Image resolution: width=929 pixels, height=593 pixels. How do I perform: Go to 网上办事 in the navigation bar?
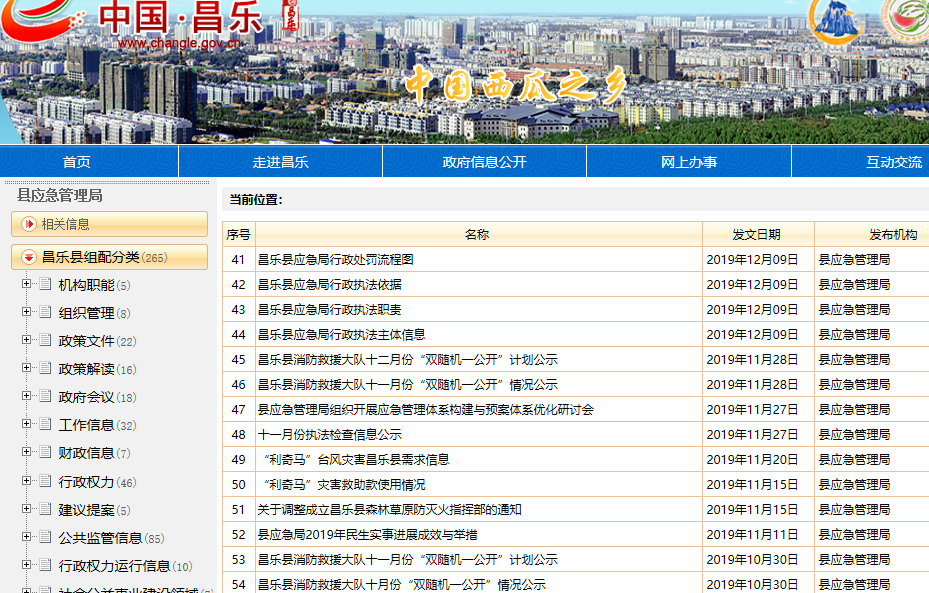coord(688,162)
